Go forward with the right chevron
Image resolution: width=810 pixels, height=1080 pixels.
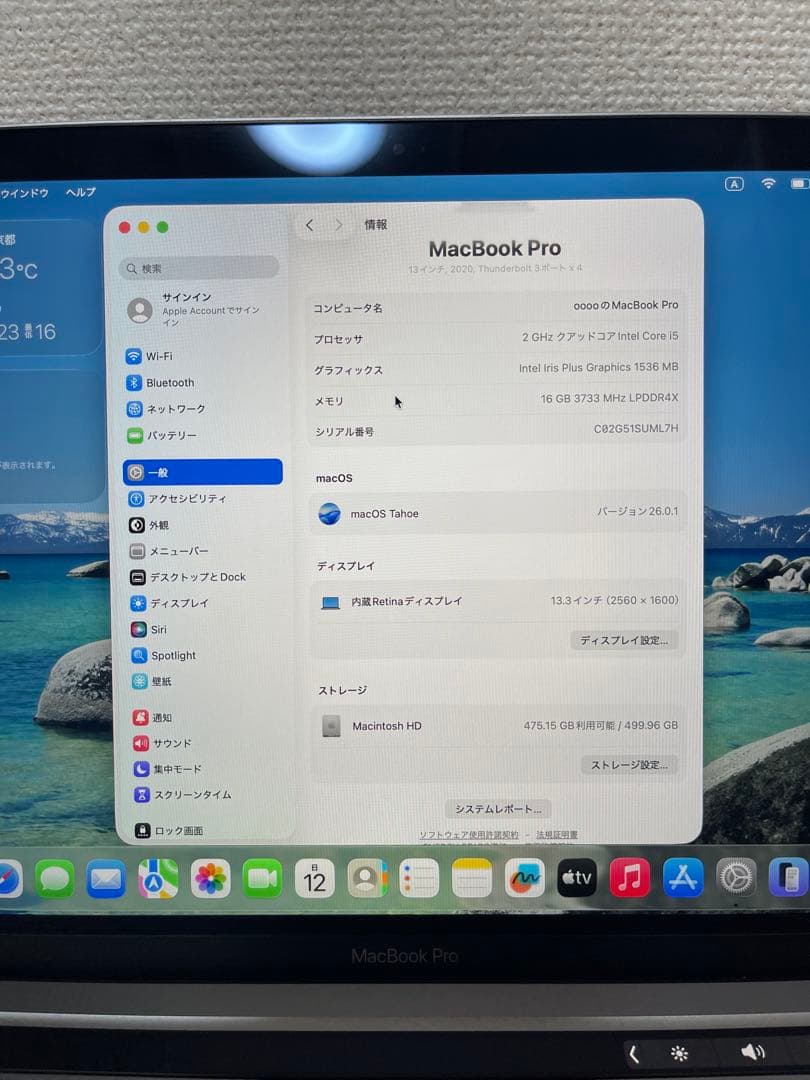[x=339, y=225]
